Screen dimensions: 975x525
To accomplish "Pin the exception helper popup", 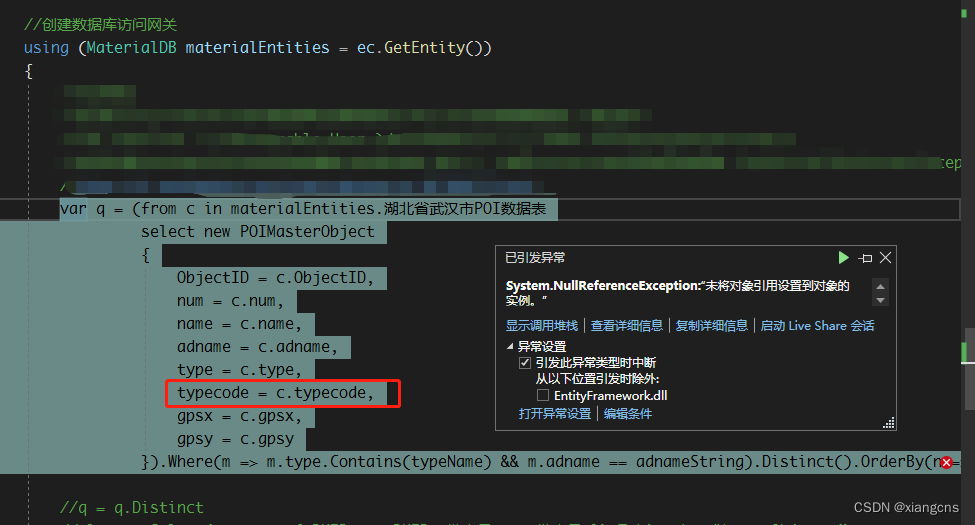I will [865, 258].
